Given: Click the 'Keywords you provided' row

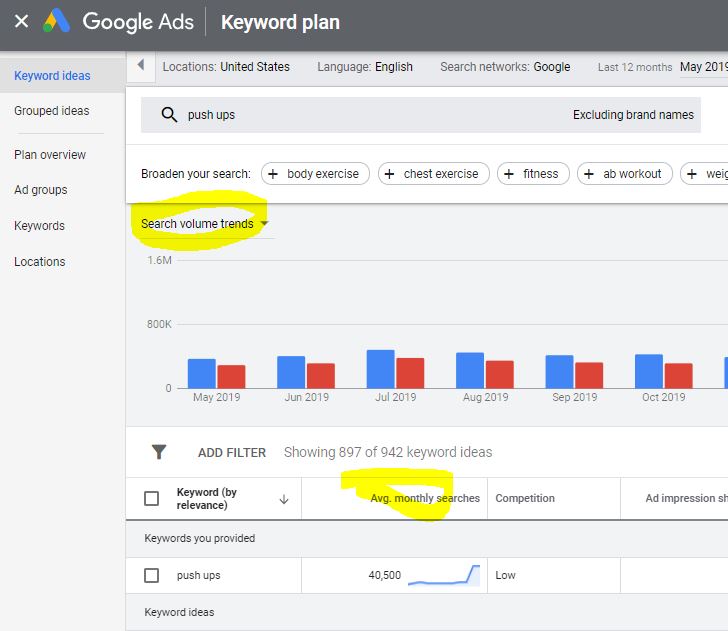Looking at the screenshot, I should [427, 539].
